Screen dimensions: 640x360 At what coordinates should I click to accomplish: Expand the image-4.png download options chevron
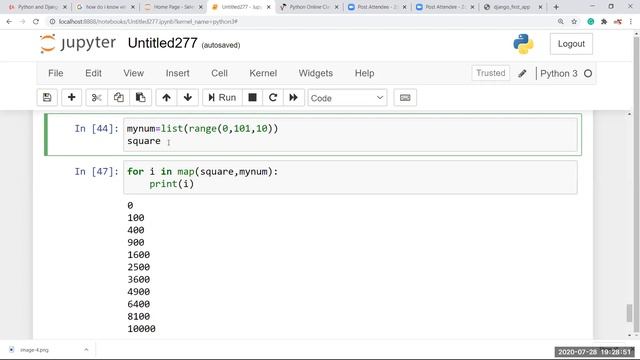pyautogui.click(x=86, y=350)
